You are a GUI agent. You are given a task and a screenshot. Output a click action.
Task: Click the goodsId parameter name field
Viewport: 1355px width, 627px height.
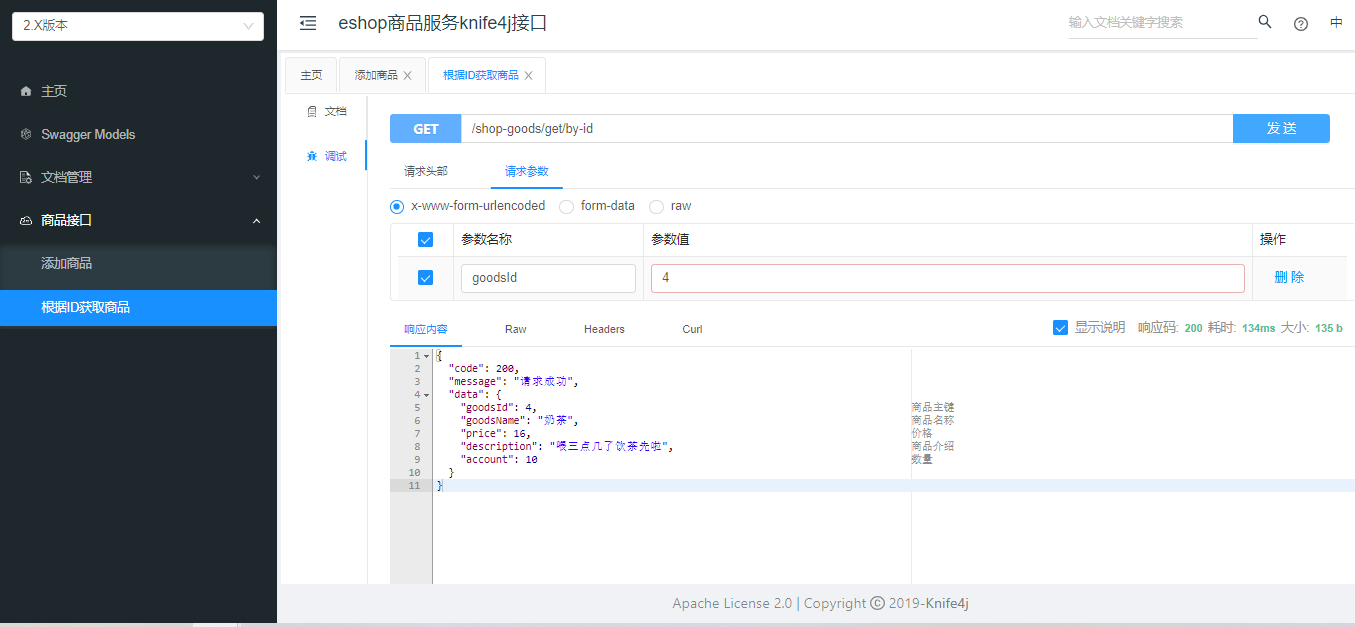point(548,278)
